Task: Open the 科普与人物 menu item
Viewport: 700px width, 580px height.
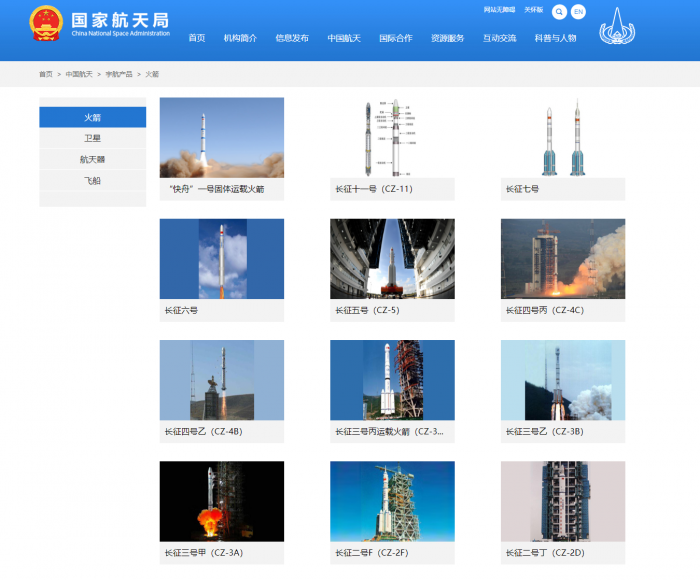Action: click(555, 38)
